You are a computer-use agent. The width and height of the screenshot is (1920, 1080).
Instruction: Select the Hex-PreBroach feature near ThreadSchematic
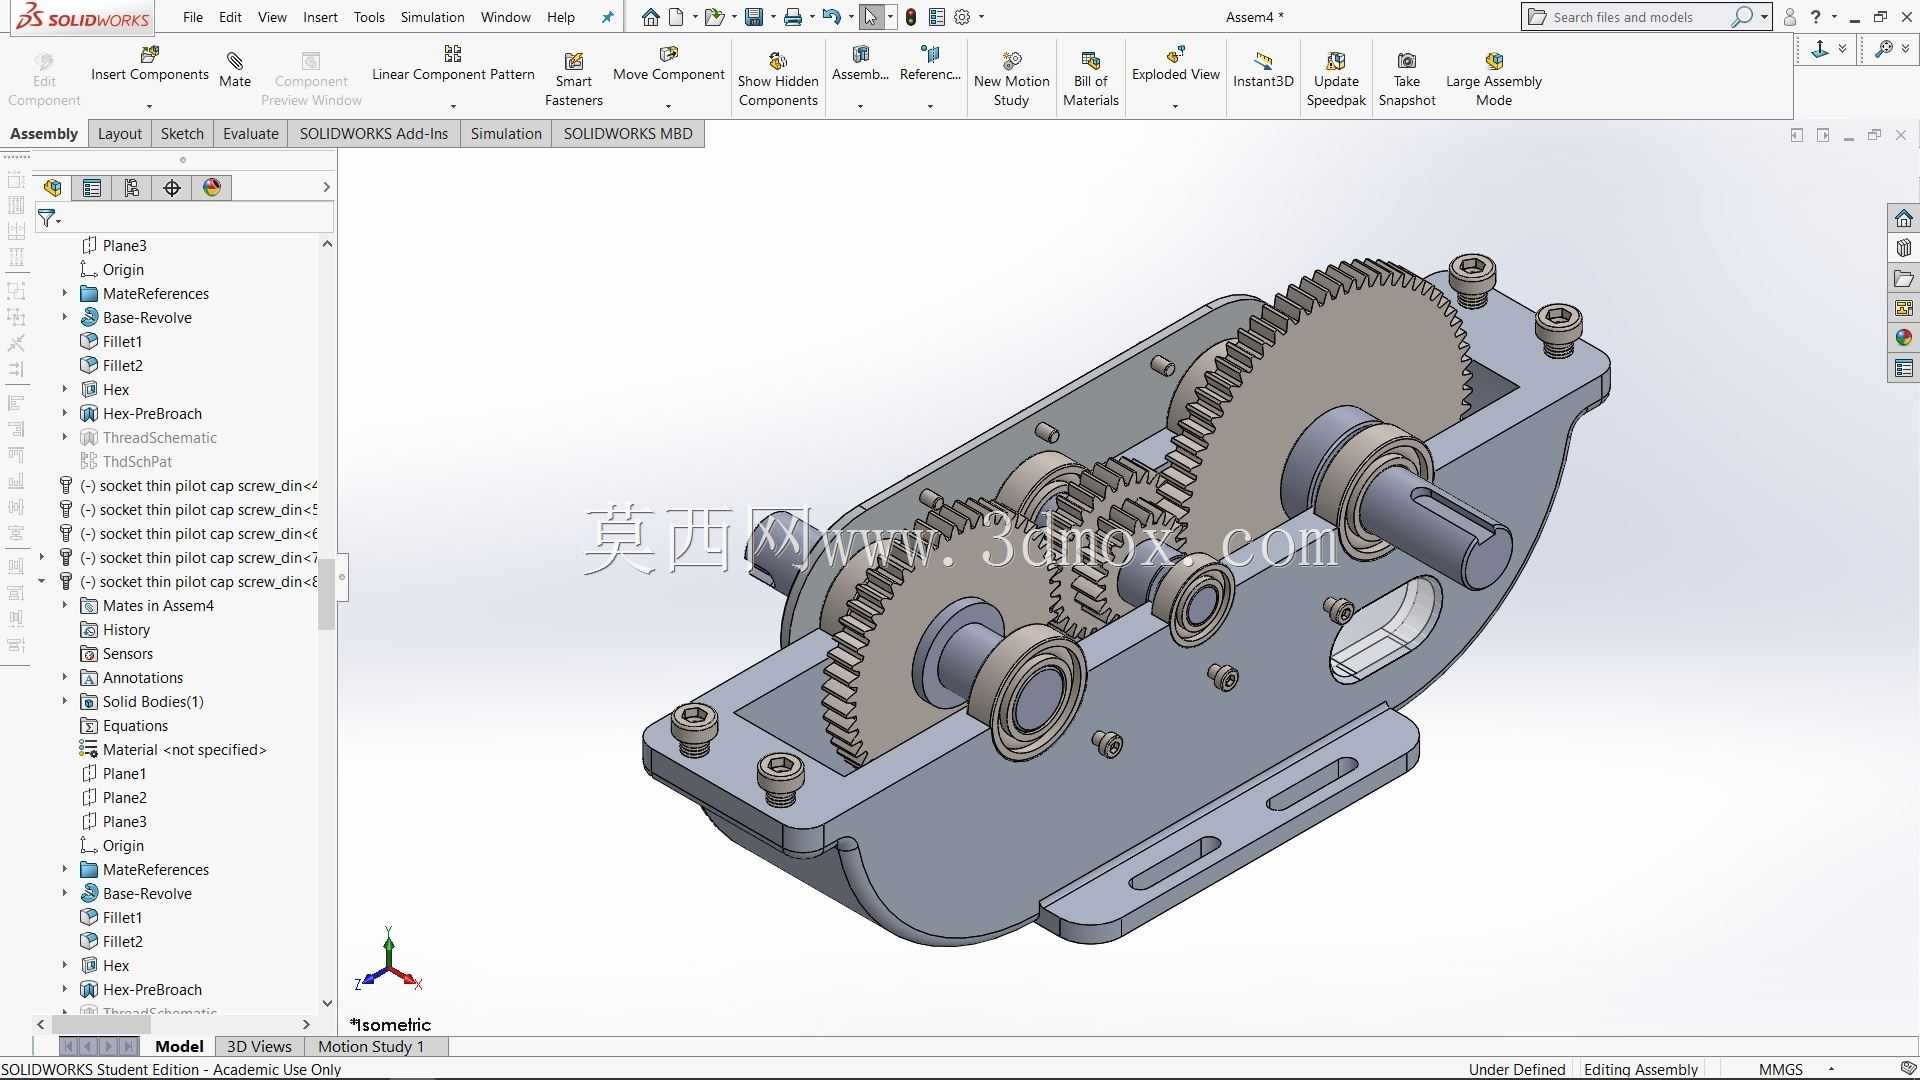(152, 413)
